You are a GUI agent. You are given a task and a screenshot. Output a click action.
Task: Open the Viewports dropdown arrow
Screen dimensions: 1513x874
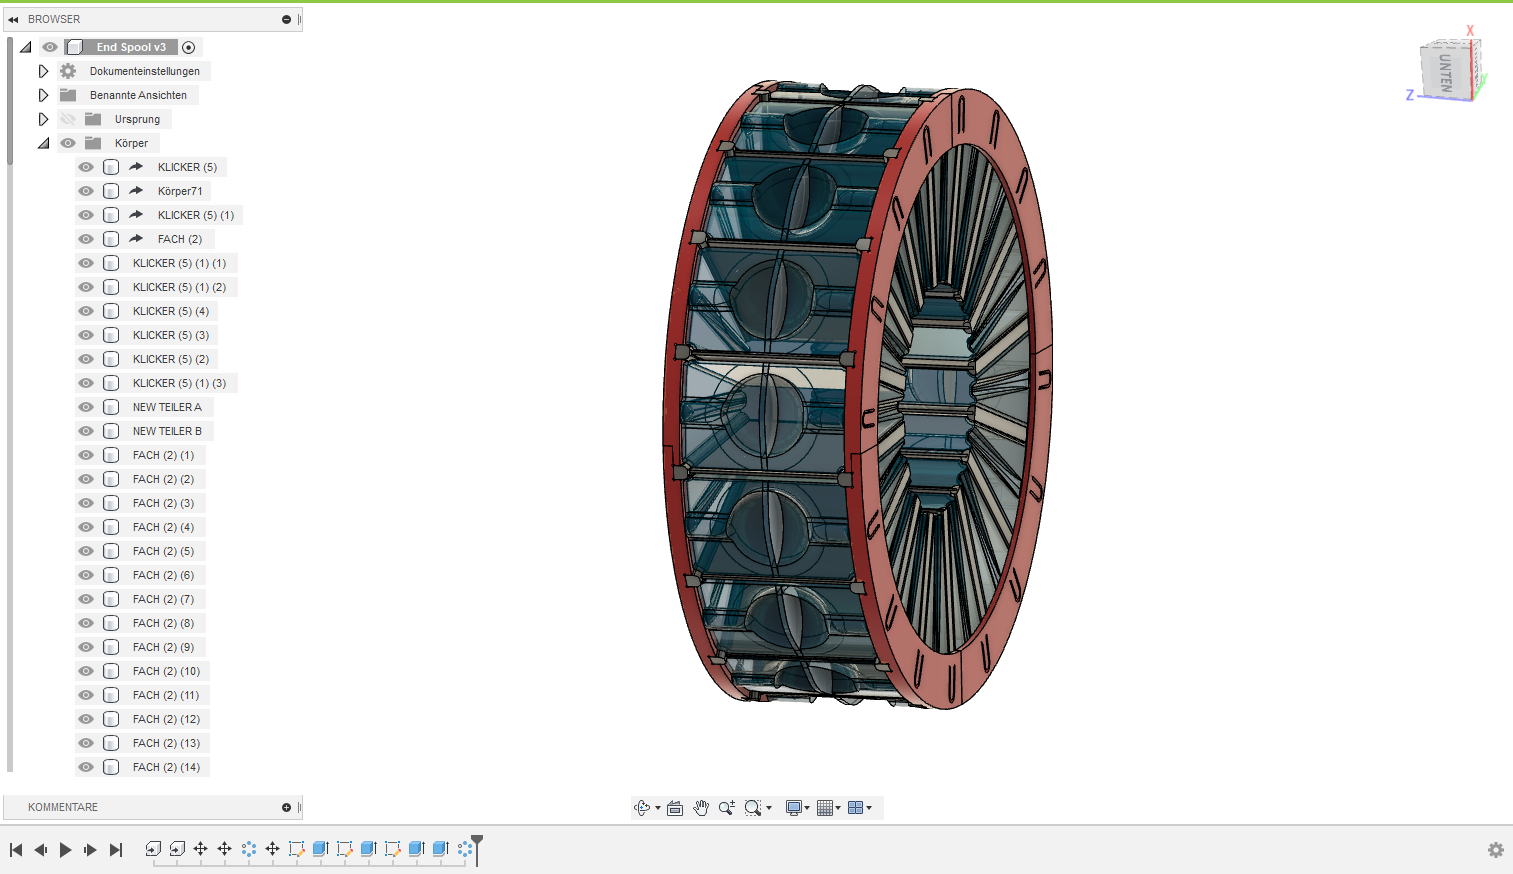click(869, 808)
